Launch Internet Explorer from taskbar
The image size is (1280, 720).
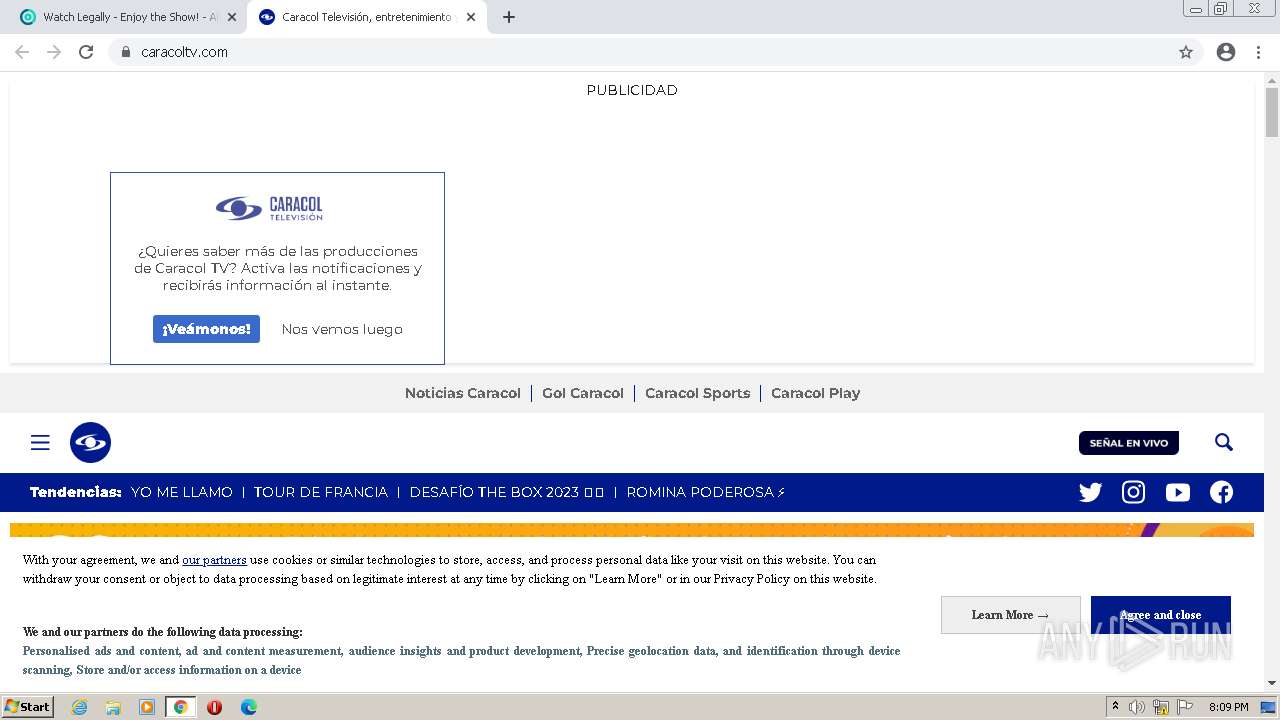79,707
